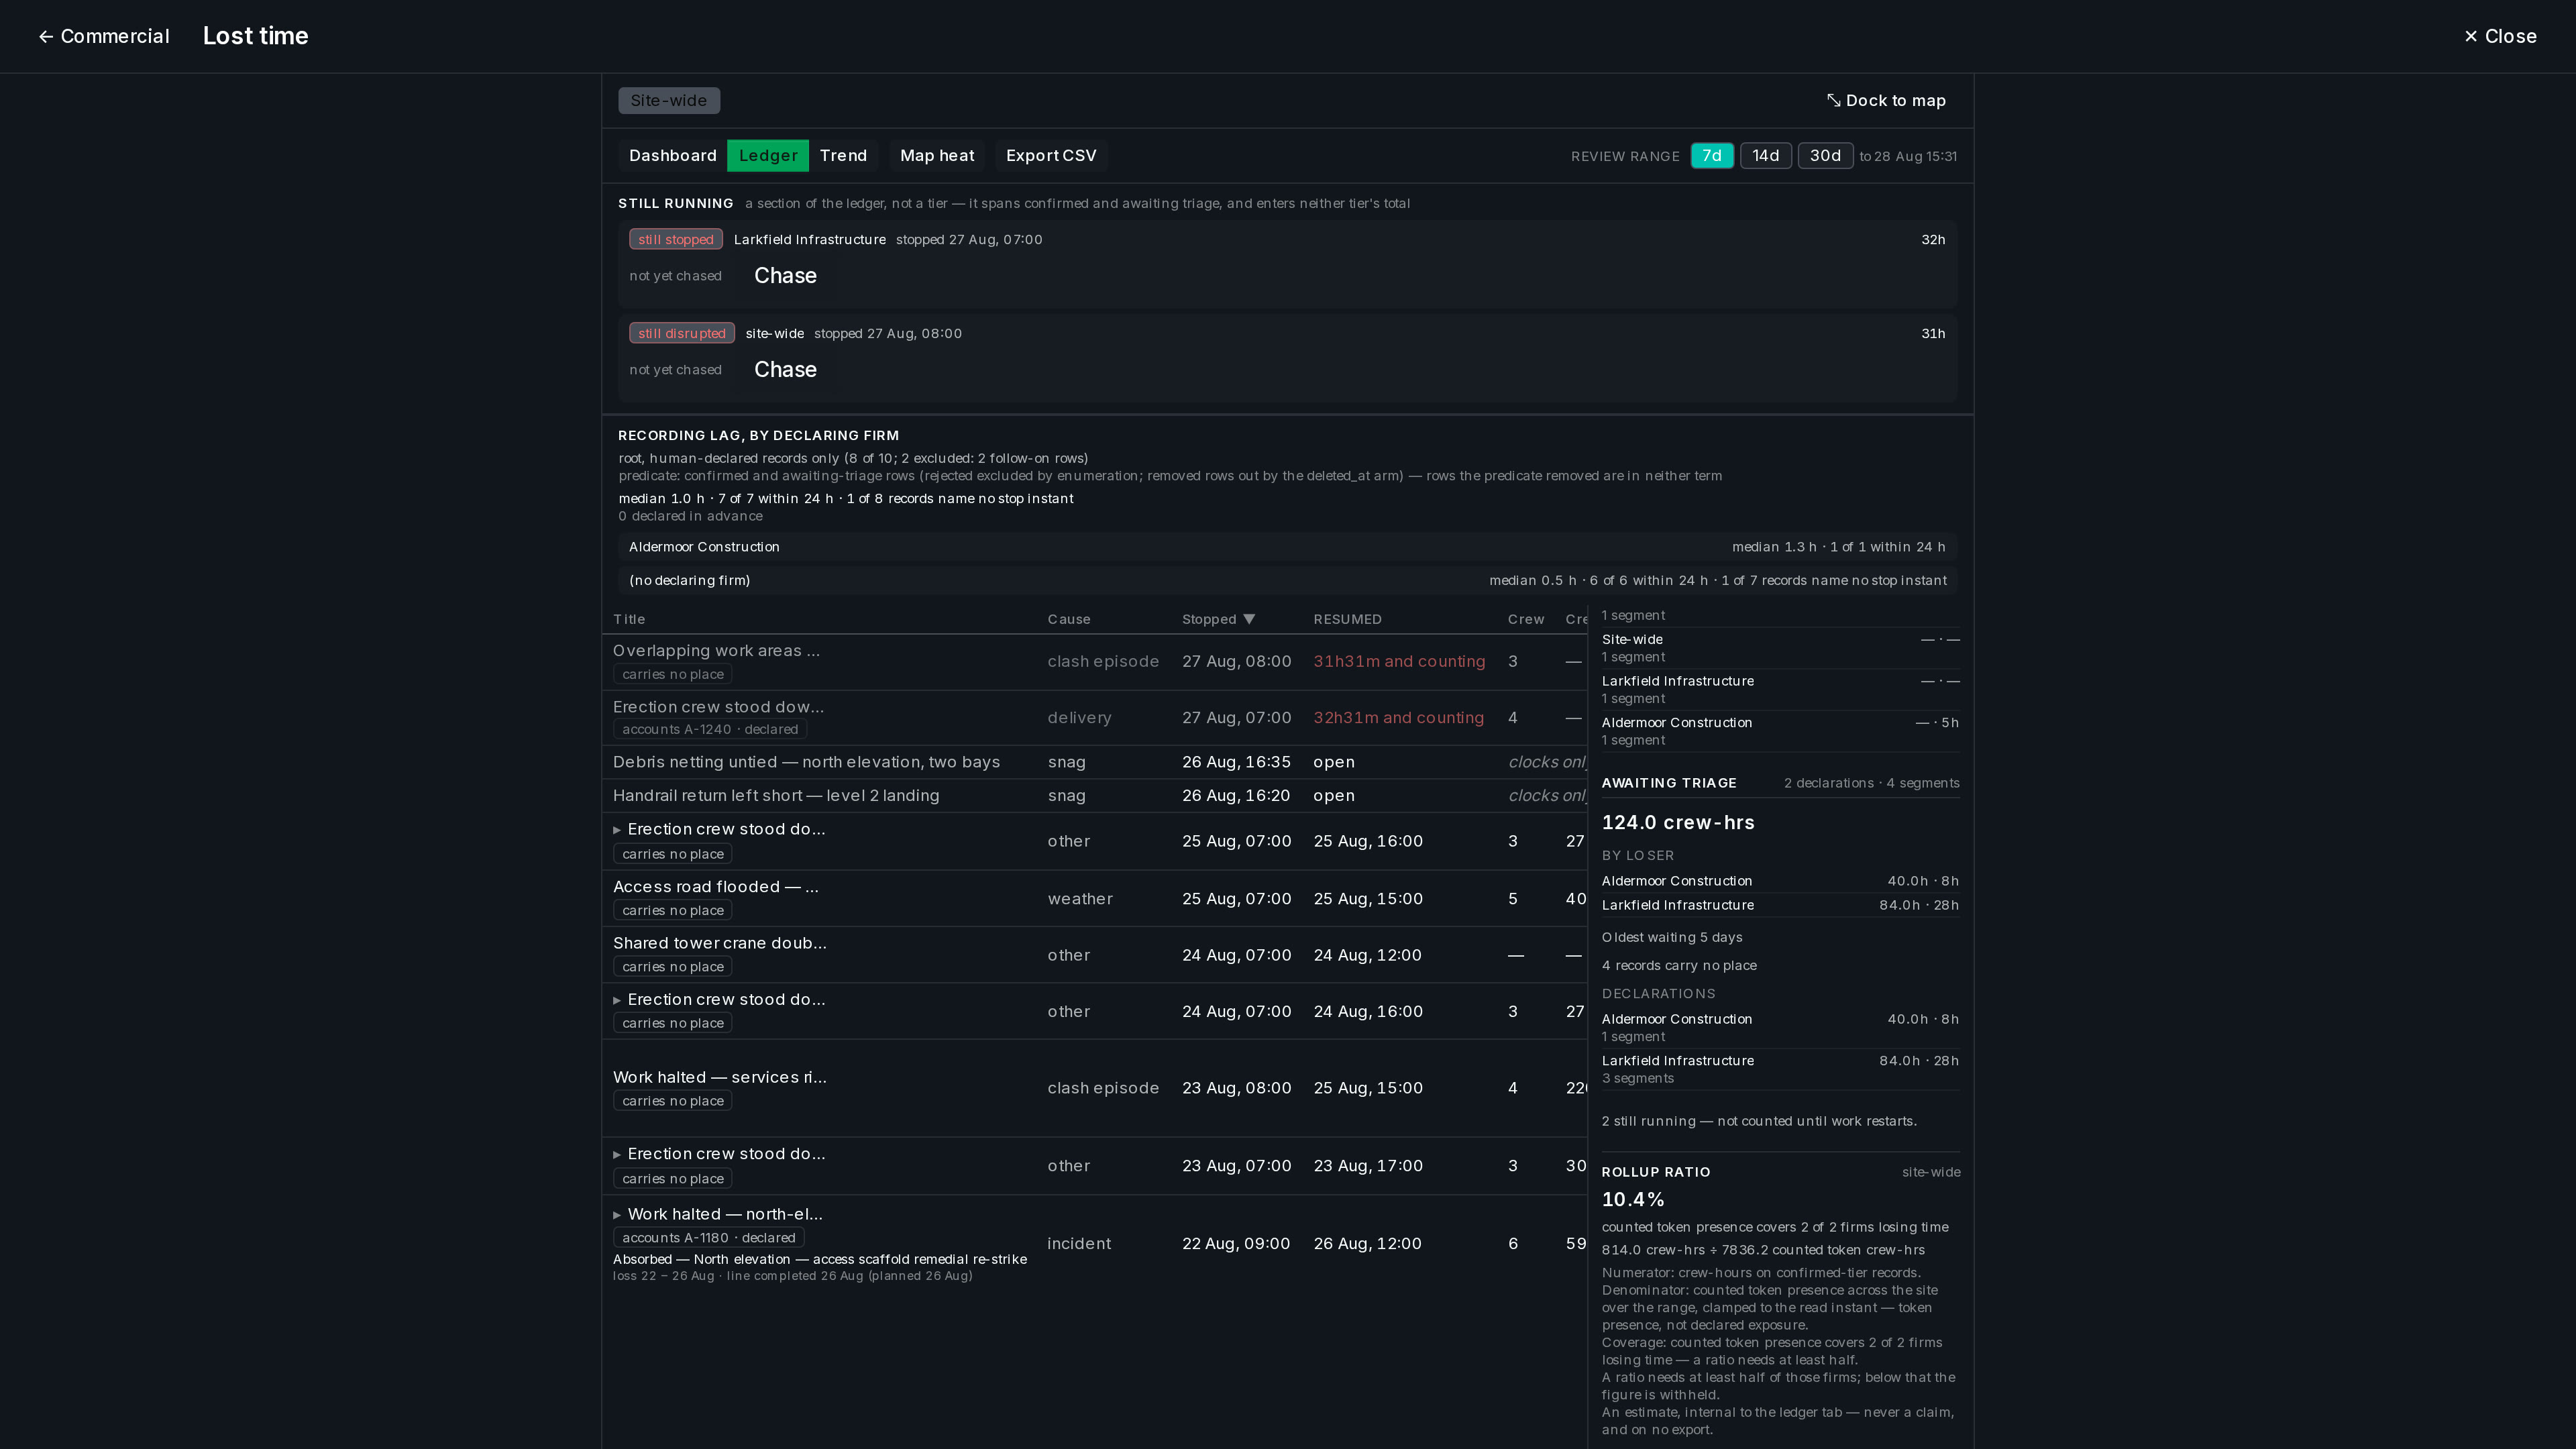2576x1449 pixels.
Task: Select the (no declaring firm) lag row
Action: pyautogui.click(x=1287, y=581)
